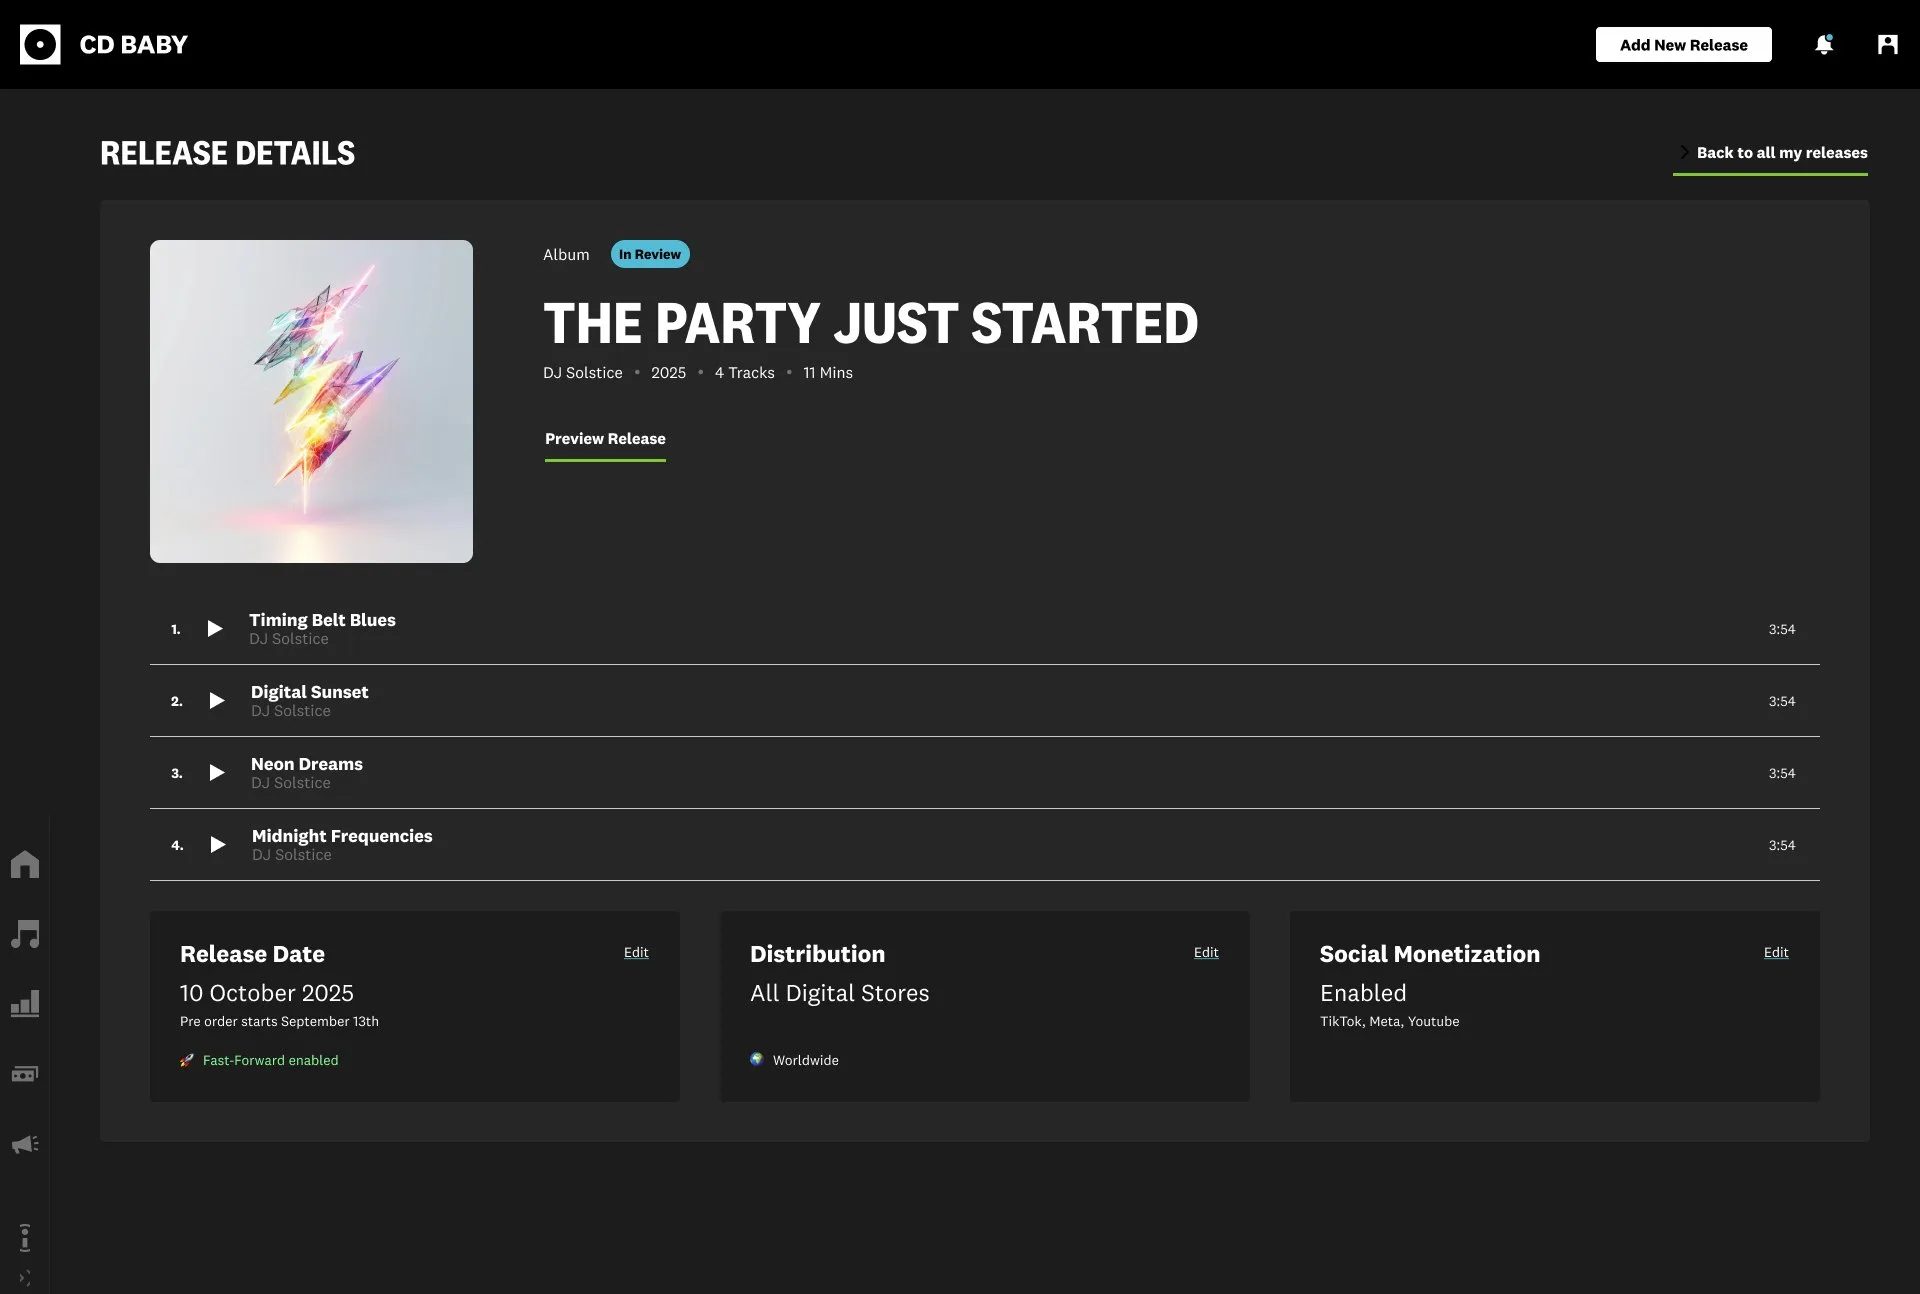The height and width of the screenshot is (1294, 1920).
Task: Open the megaphone promotion sidebar icon
Action: [x=25, y=1143]
